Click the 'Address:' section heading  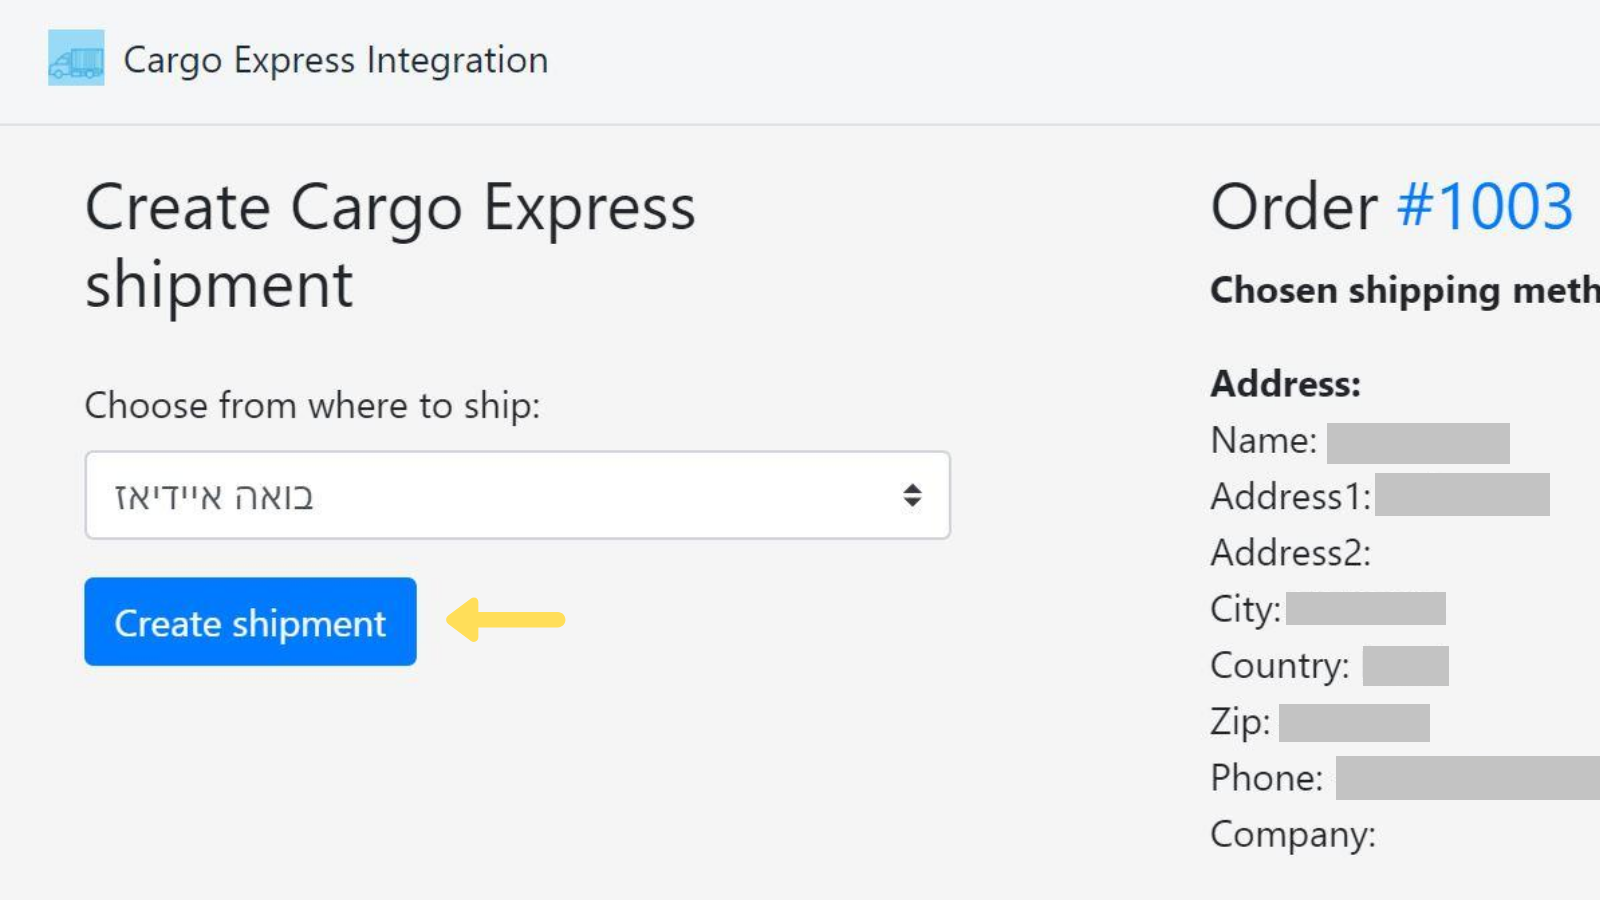point(1284,384)
